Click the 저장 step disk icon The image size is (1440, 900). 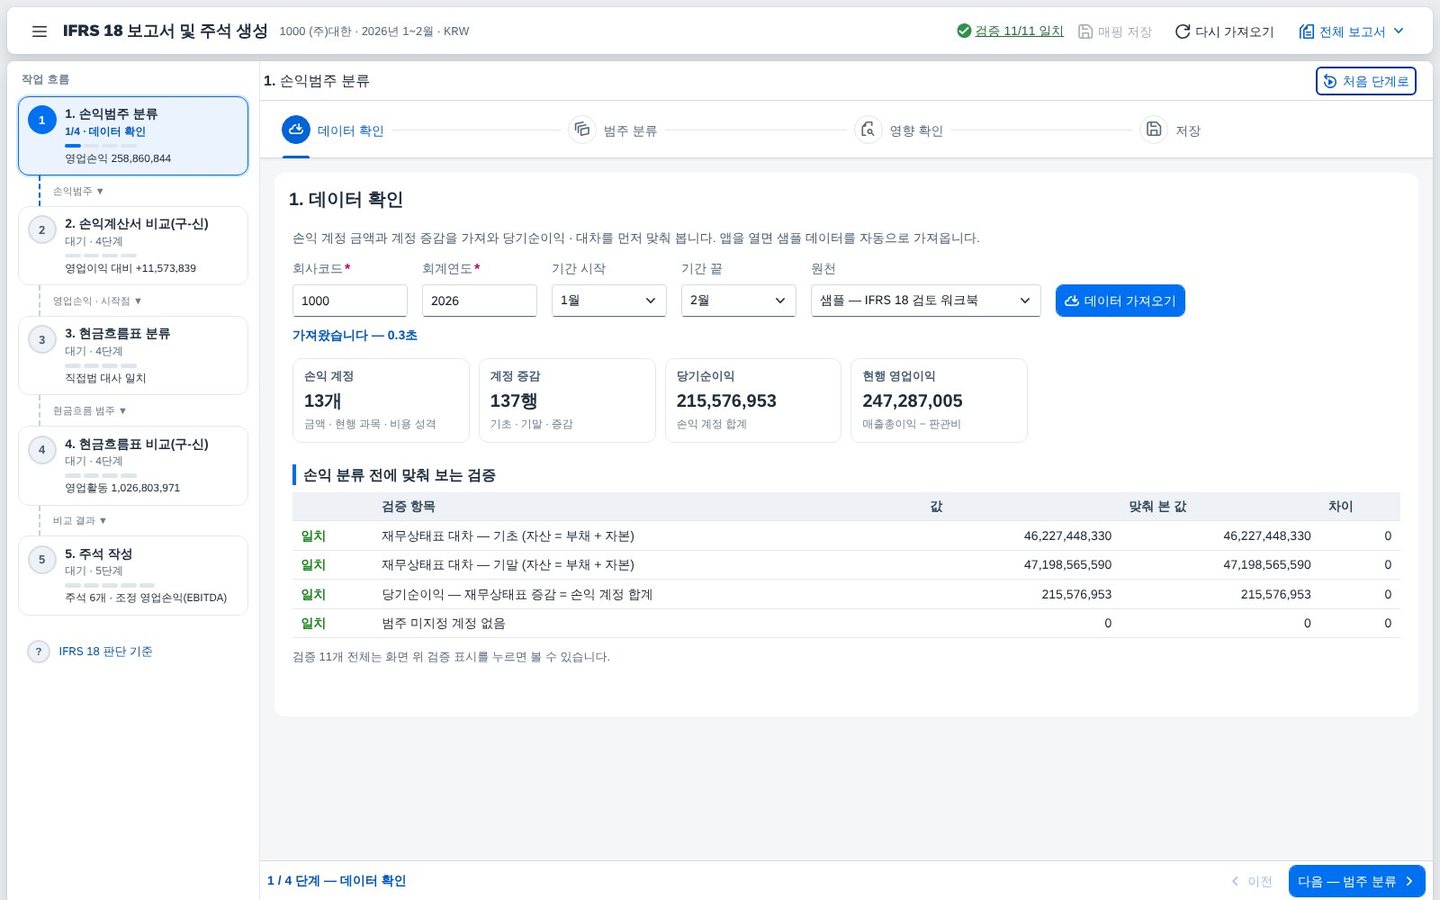click(x=1154, y=129)
